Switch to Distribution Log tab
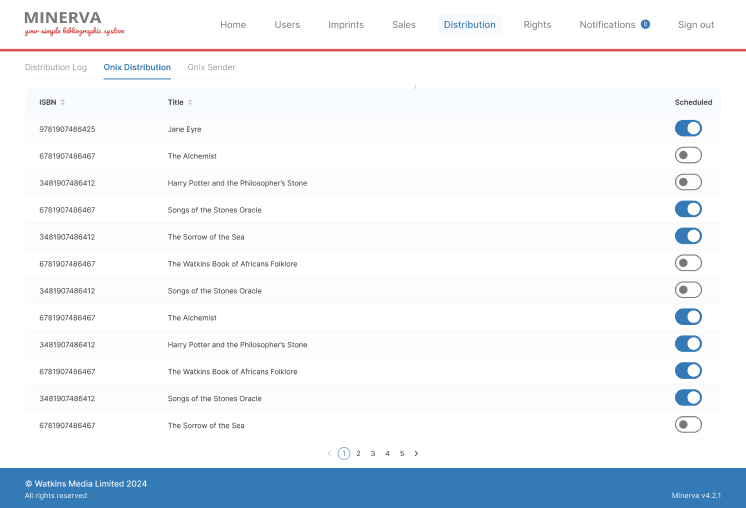 pos(55,67)
